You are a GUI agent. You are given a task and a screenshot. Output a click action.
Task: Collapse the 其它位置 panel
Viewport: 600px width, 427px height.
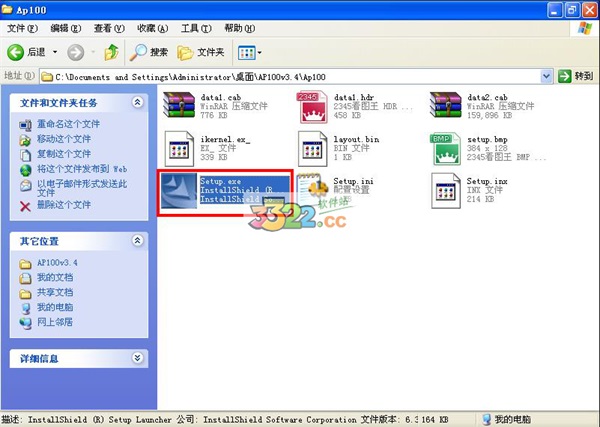137,241
